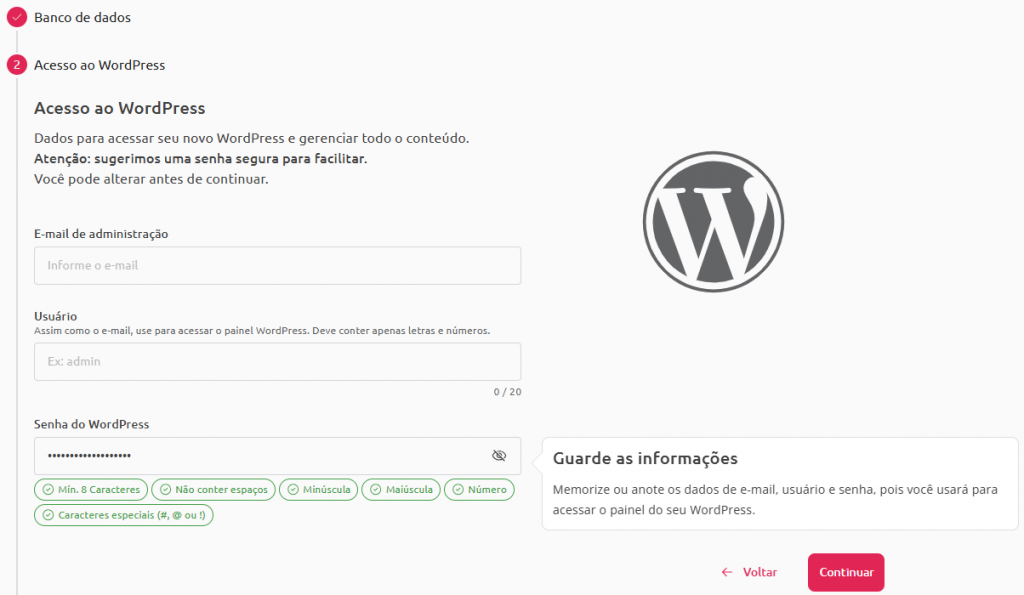Select the Acesso ao WordPress step label

pos(99,65)
